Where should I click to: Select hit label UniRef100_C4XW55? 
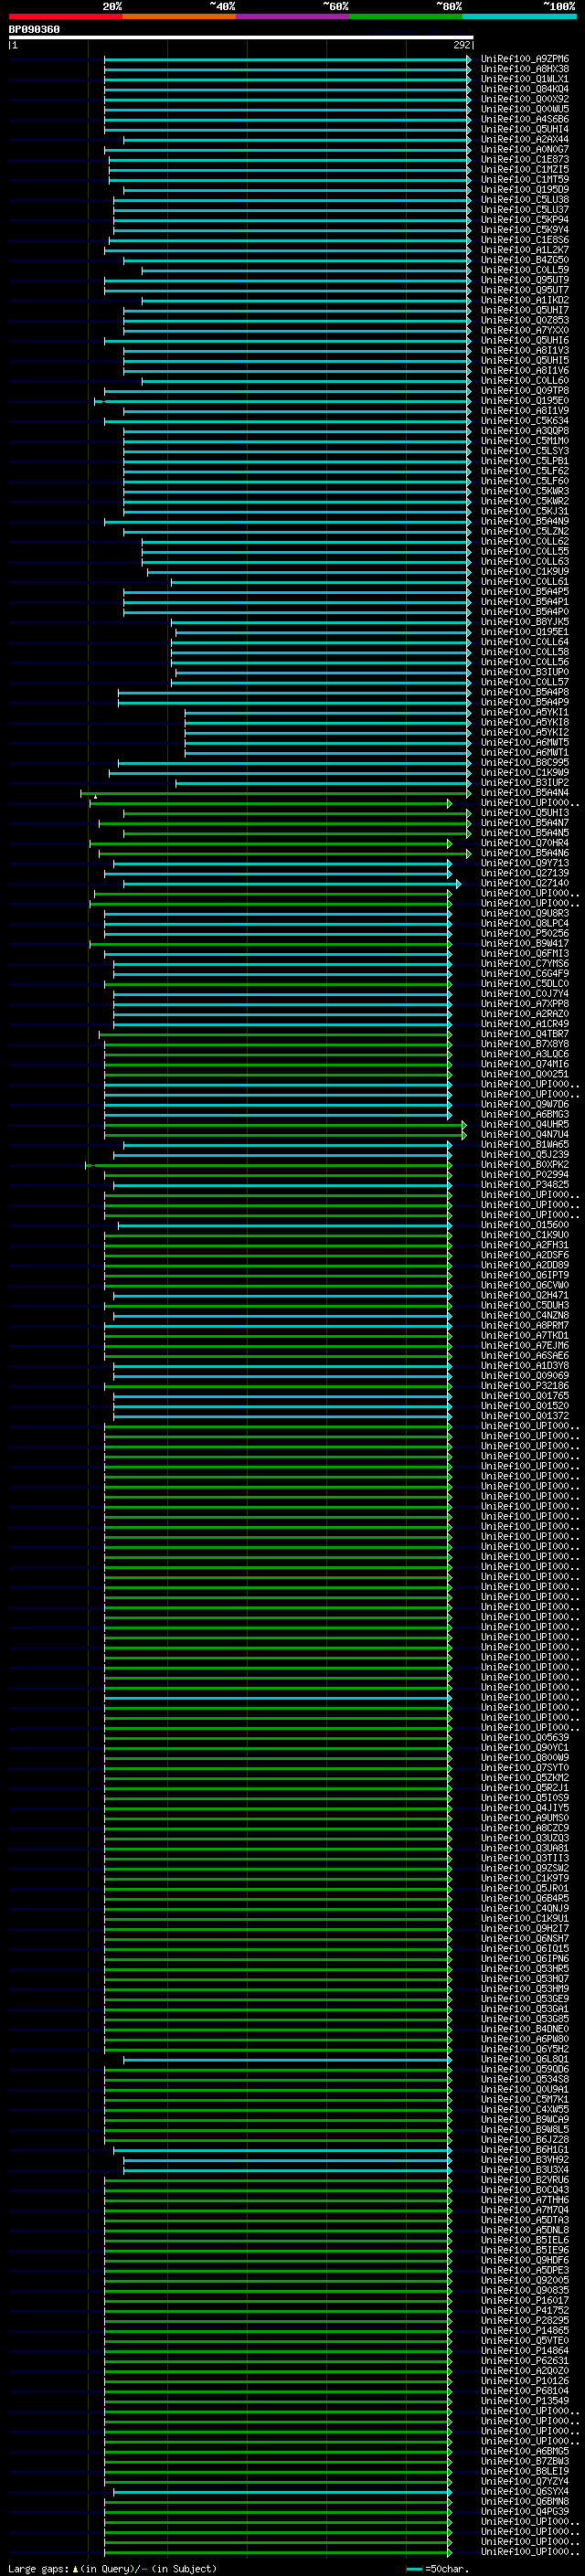(x=525, y=2110)
